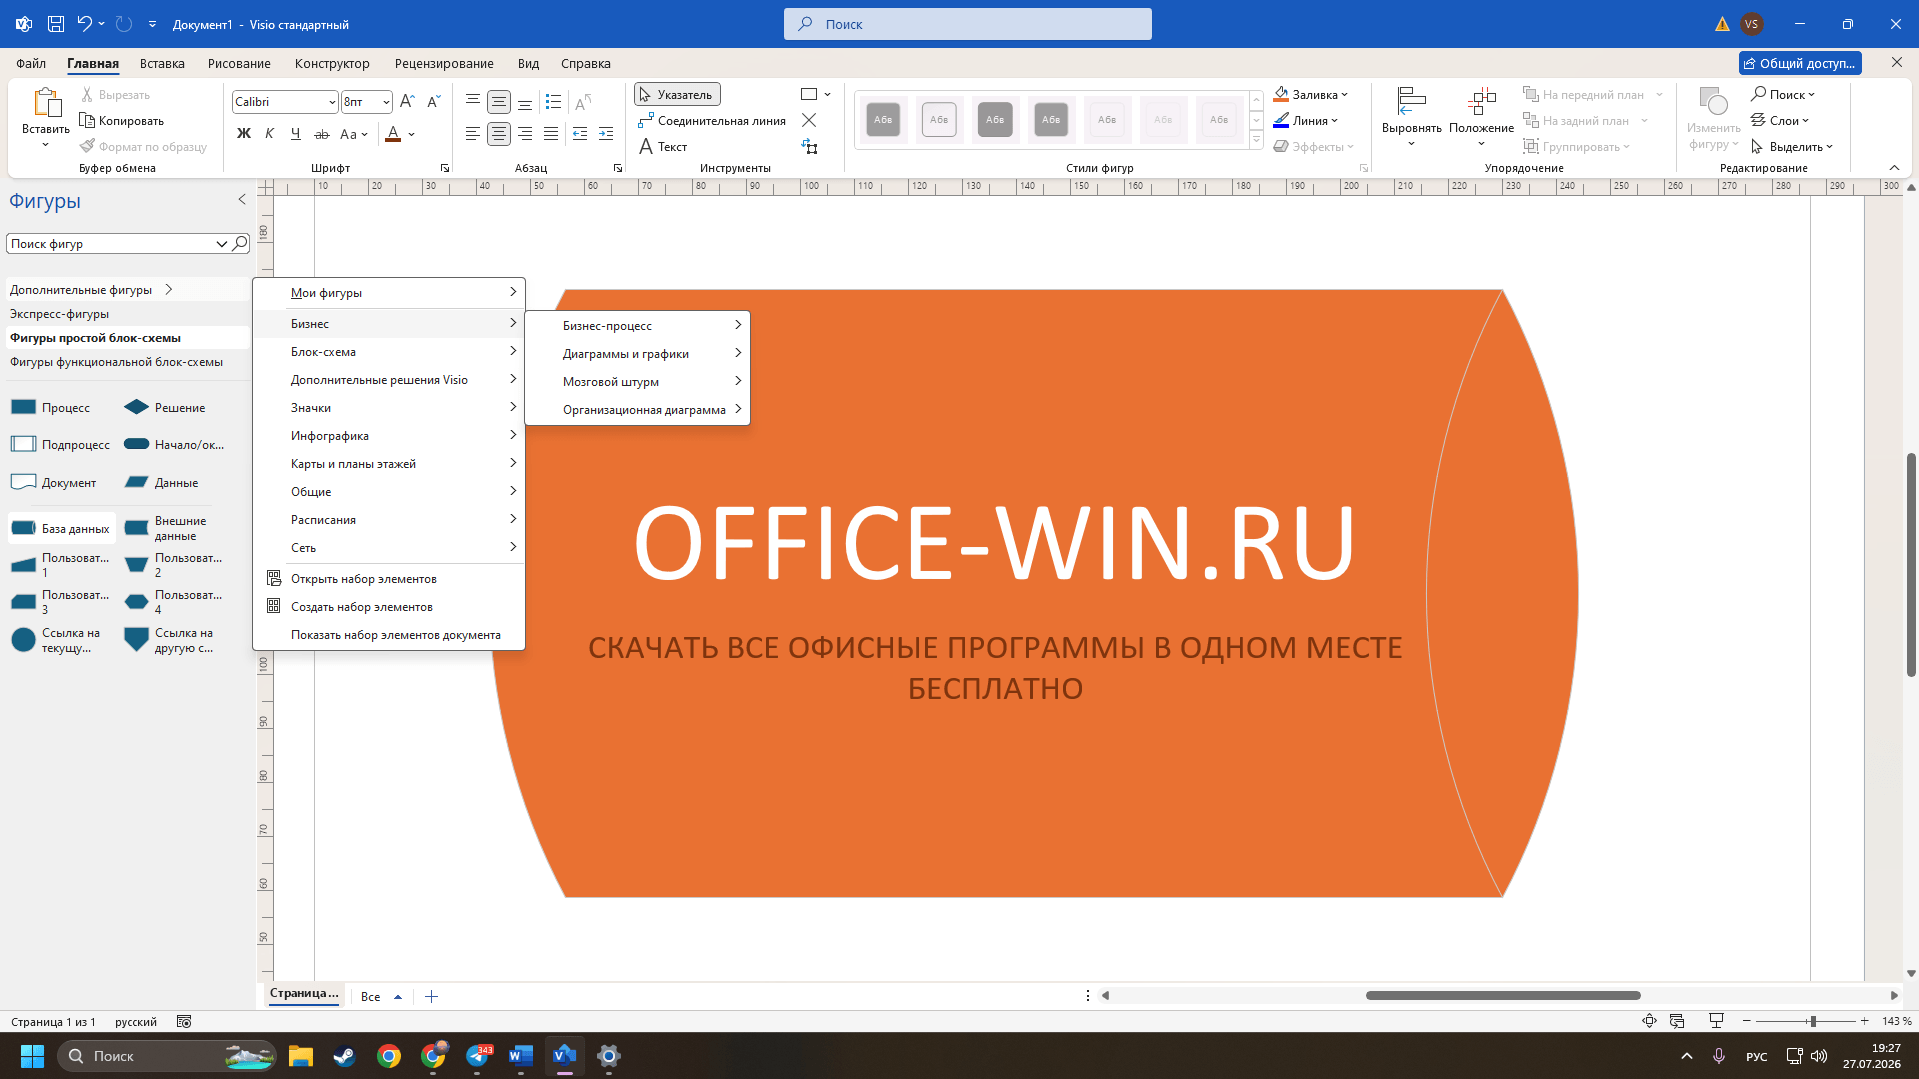Toggle justified text alignment
This screenshot has height=1079, width=1919.
pyautogui.click(x=551, y=134)
